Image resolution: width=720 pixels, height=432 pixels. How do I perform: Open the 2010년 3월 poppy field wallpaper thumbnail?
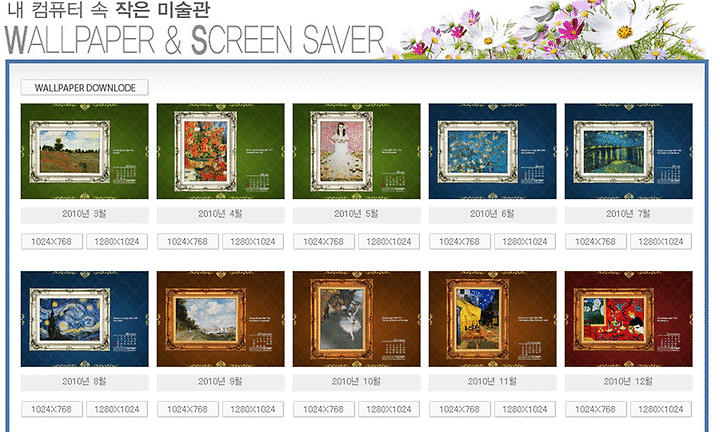coord(84,151)
